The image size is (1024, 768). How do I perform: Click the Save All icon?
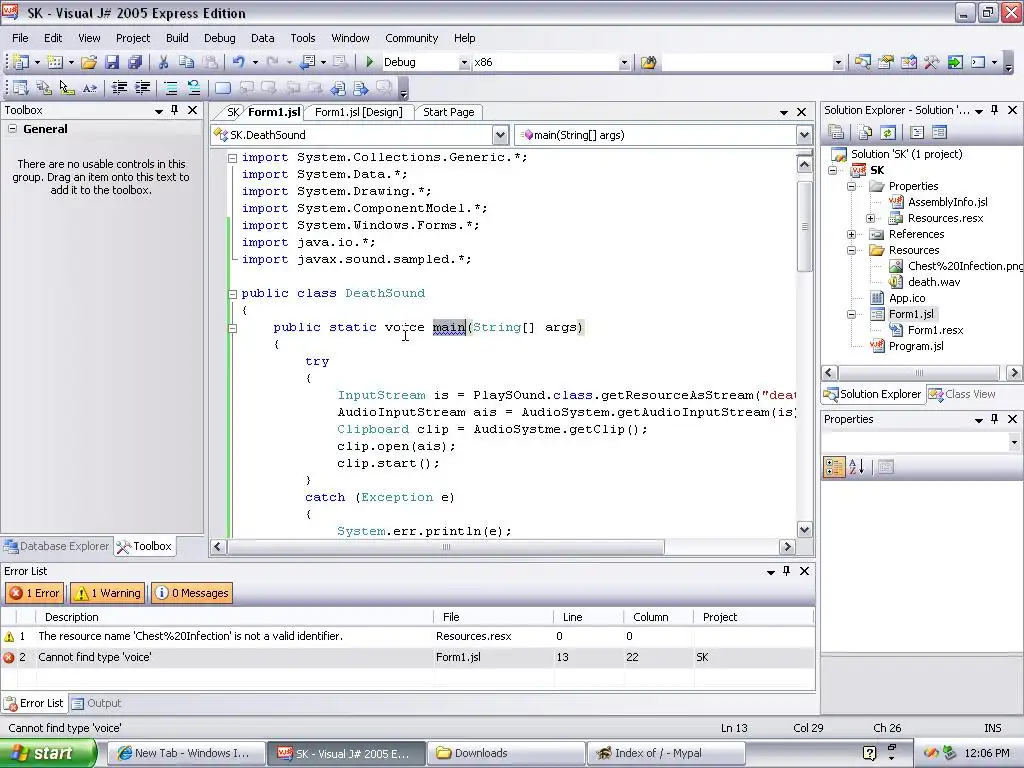pos(135,62)
